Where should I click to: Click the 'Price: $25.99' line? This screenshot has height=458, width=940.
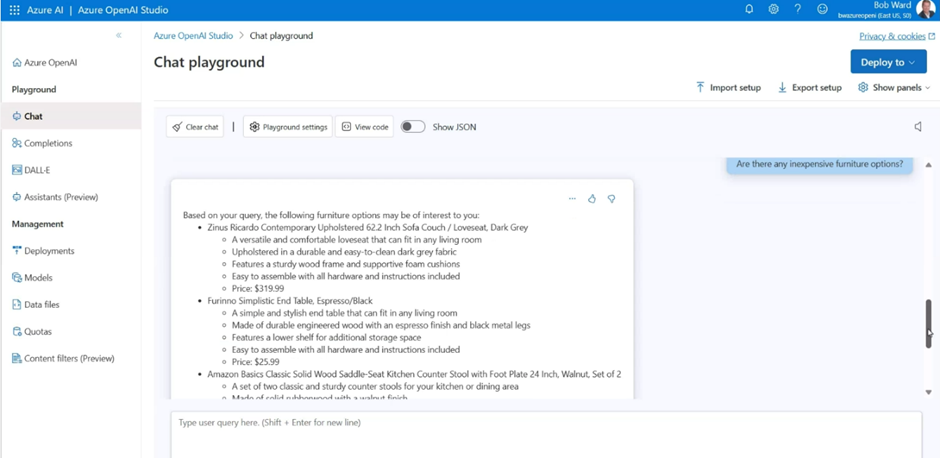(x=255, y=361)
